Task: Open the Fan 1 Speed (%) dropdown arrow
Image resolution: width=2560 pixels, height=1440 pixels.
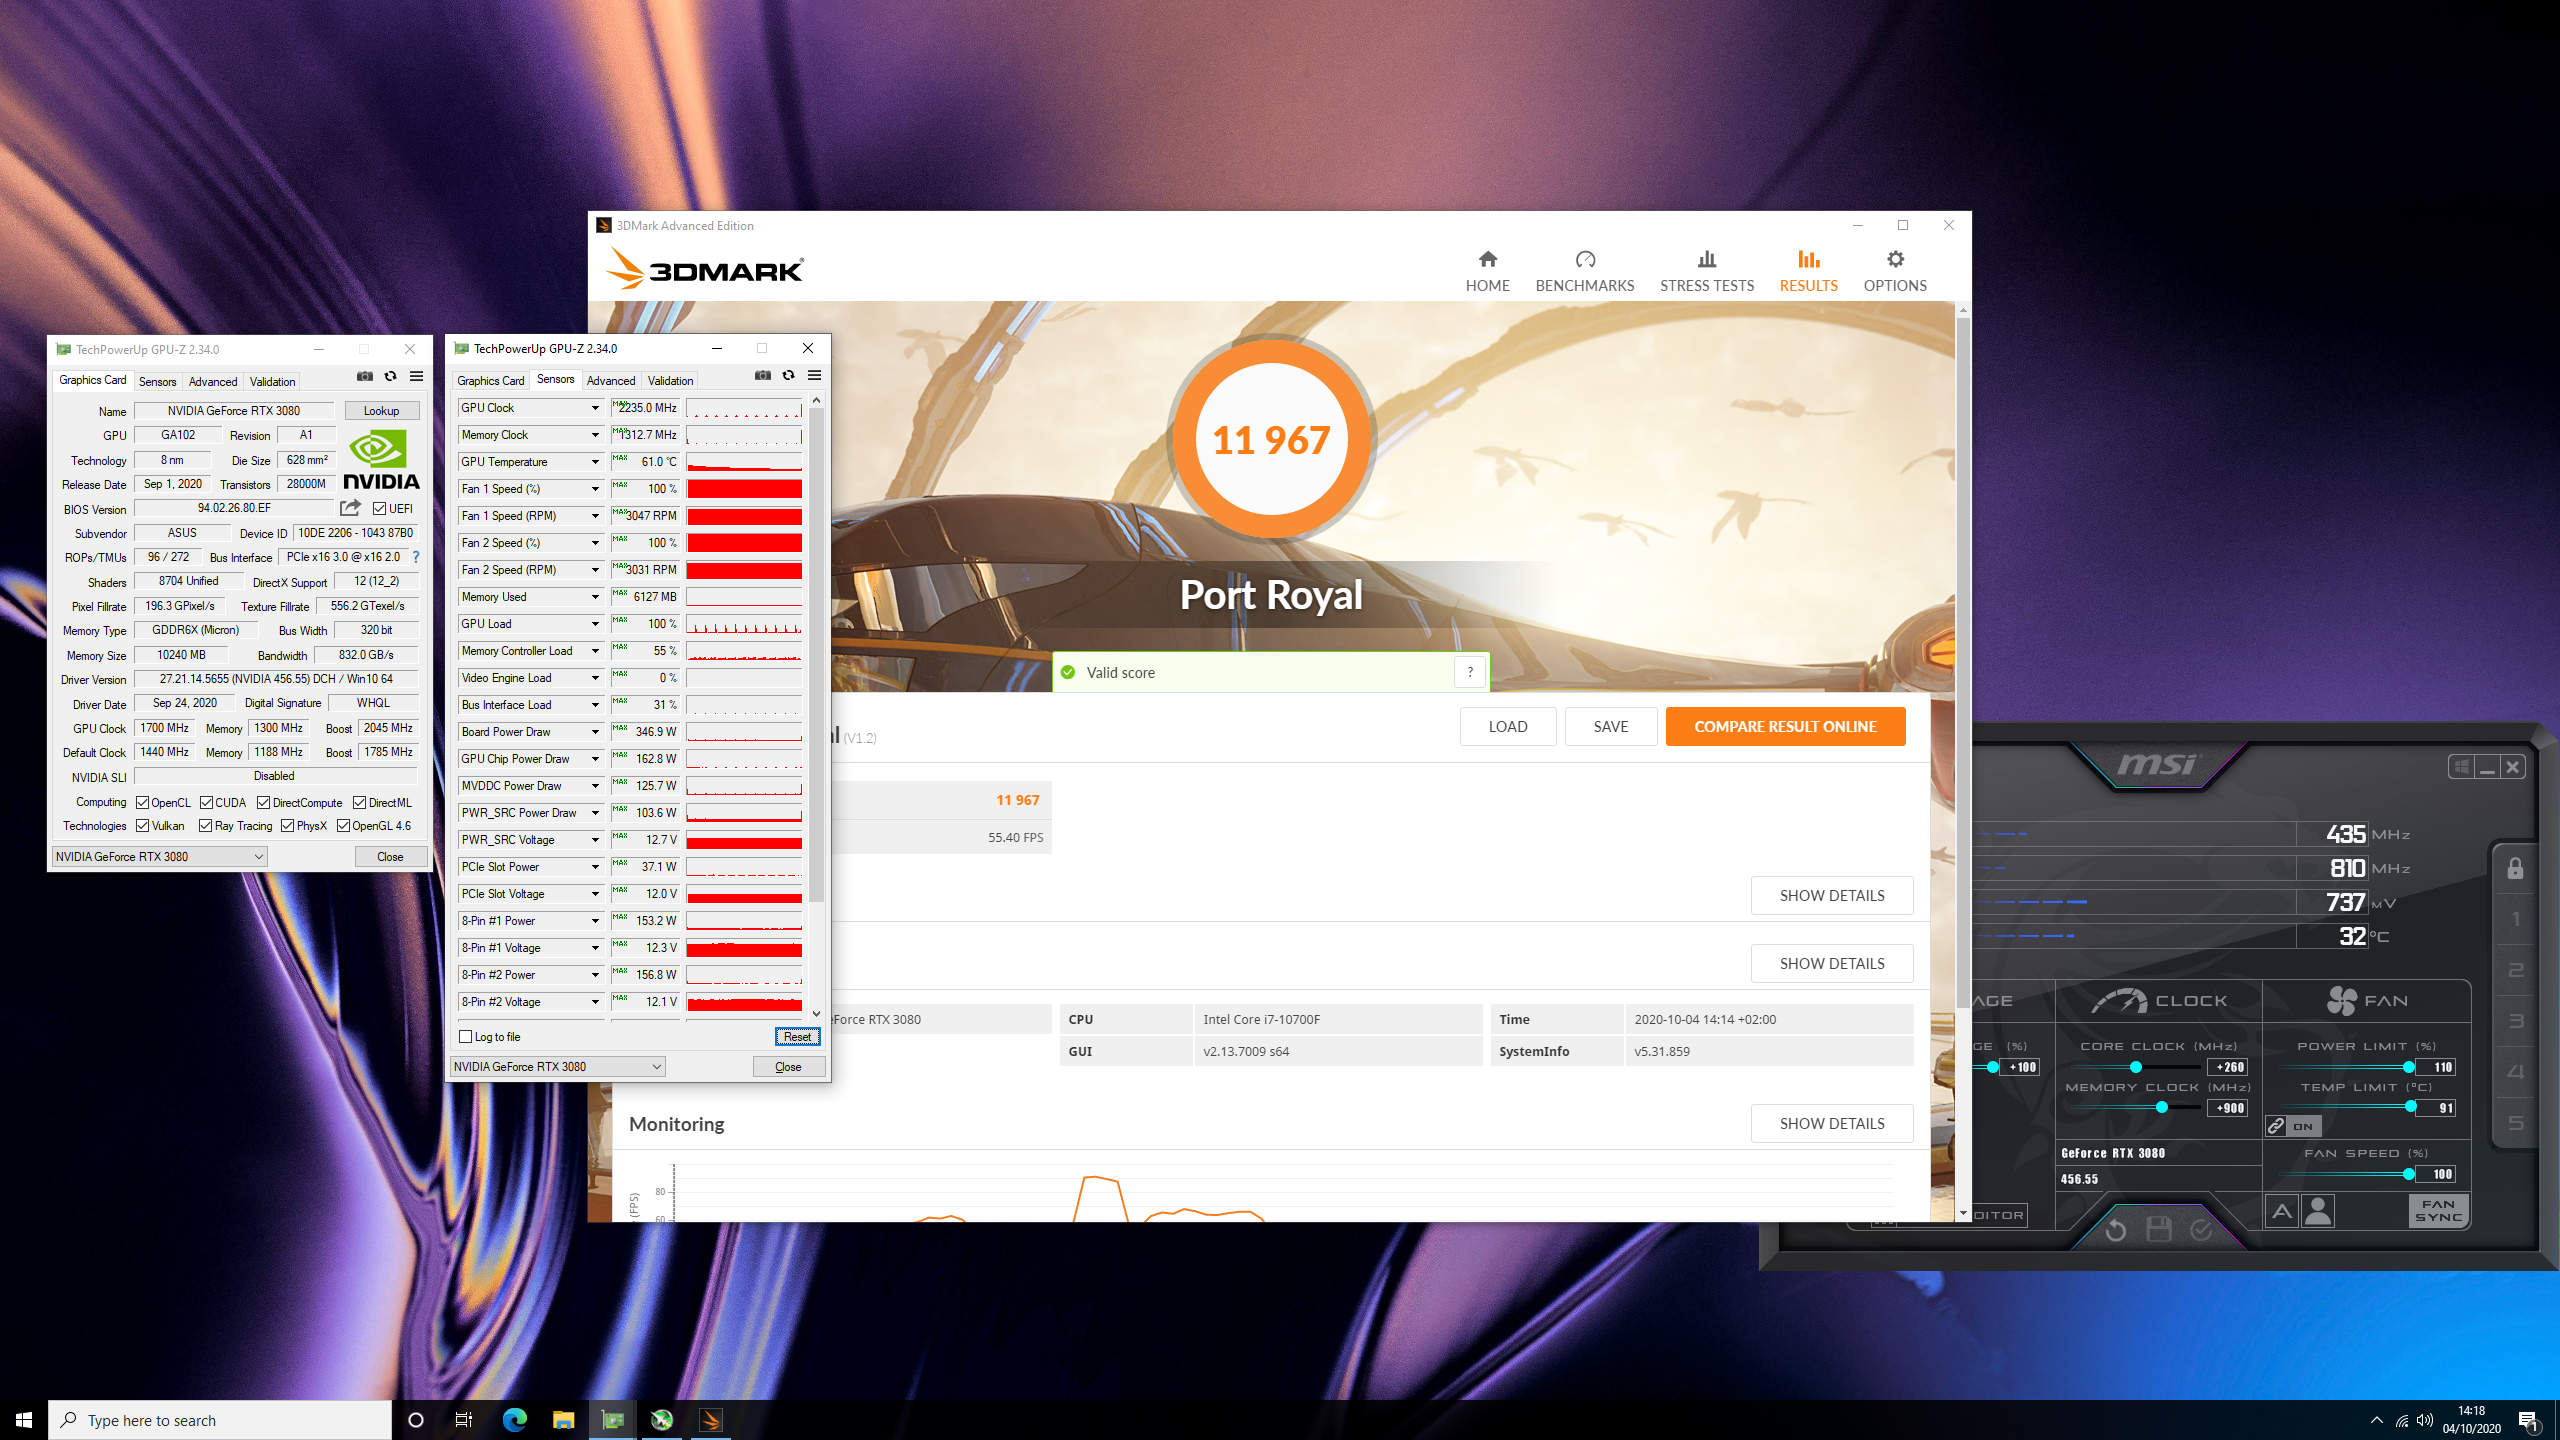Action: click(595, 489)
